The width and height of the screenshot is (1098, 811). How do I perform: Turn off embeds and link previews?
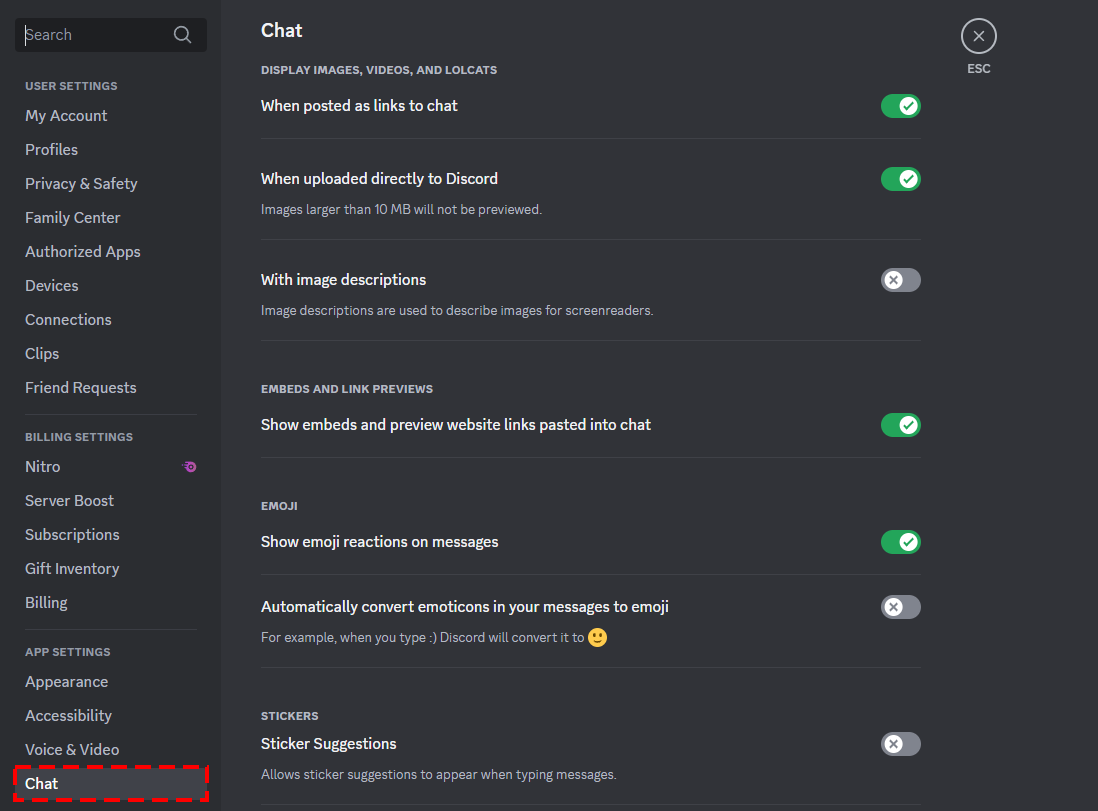point(901,425)
